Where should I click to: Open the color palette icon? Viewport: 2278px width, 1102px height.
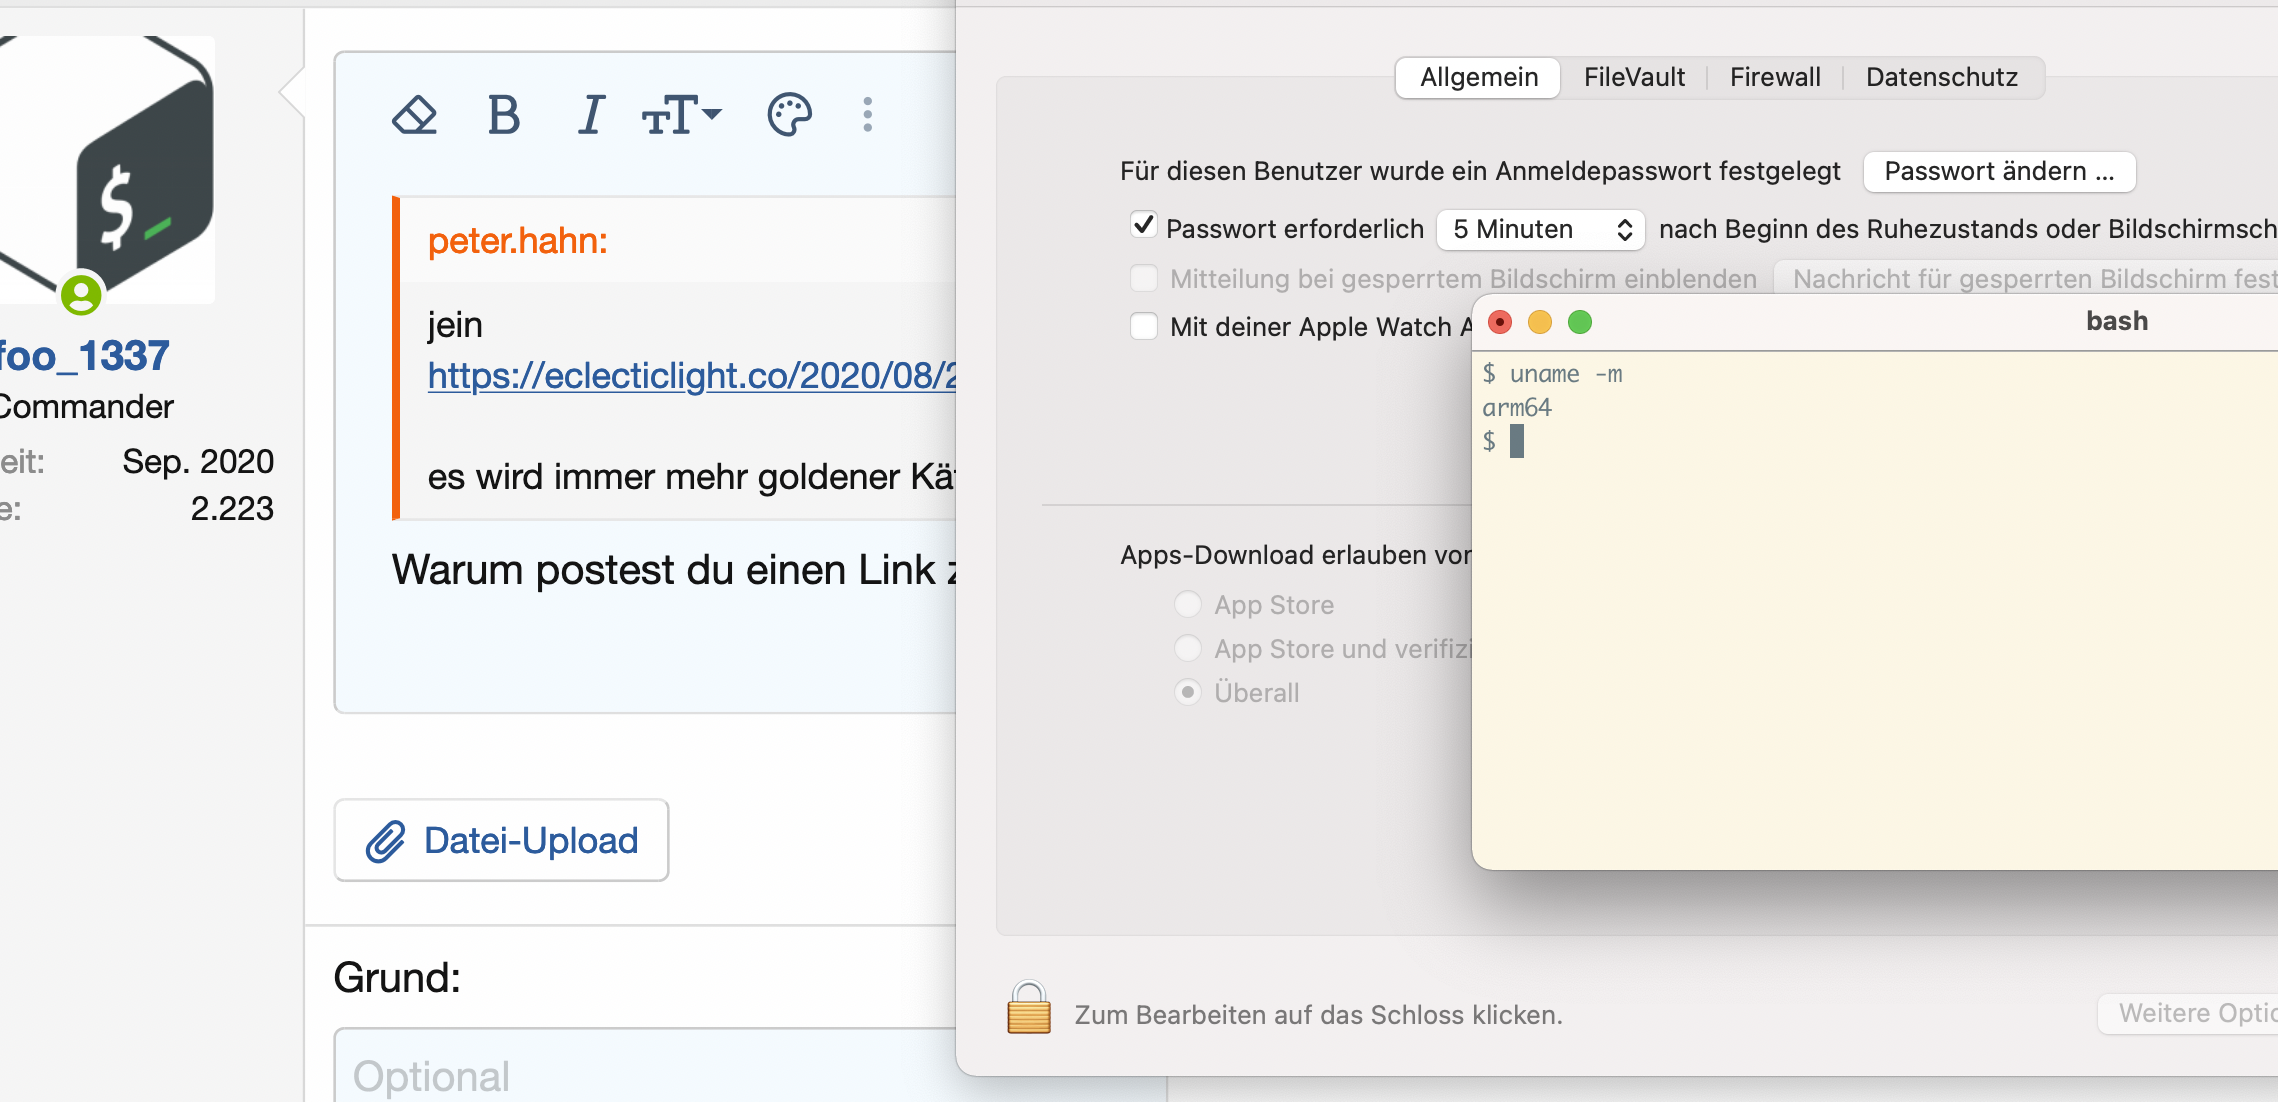tap(789, 115)
